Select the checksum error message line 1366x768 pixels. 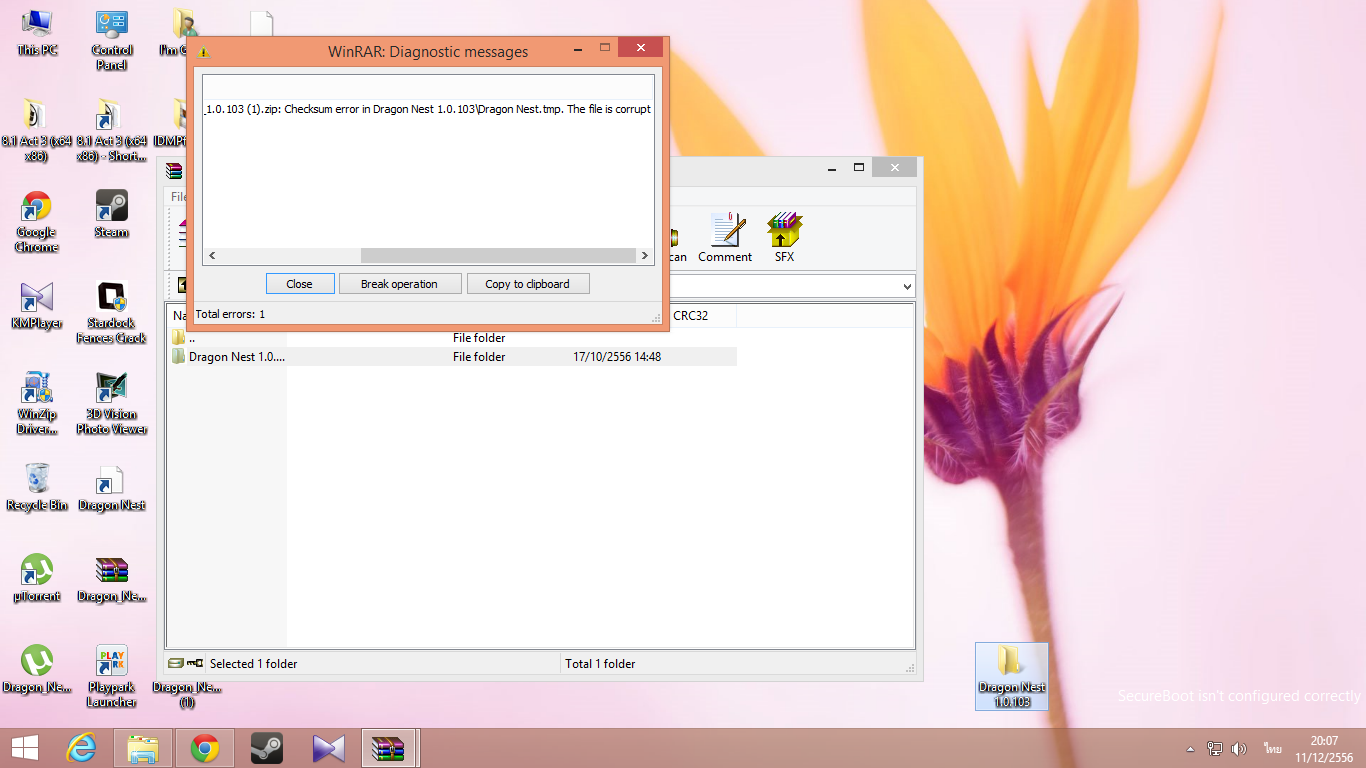428,109
